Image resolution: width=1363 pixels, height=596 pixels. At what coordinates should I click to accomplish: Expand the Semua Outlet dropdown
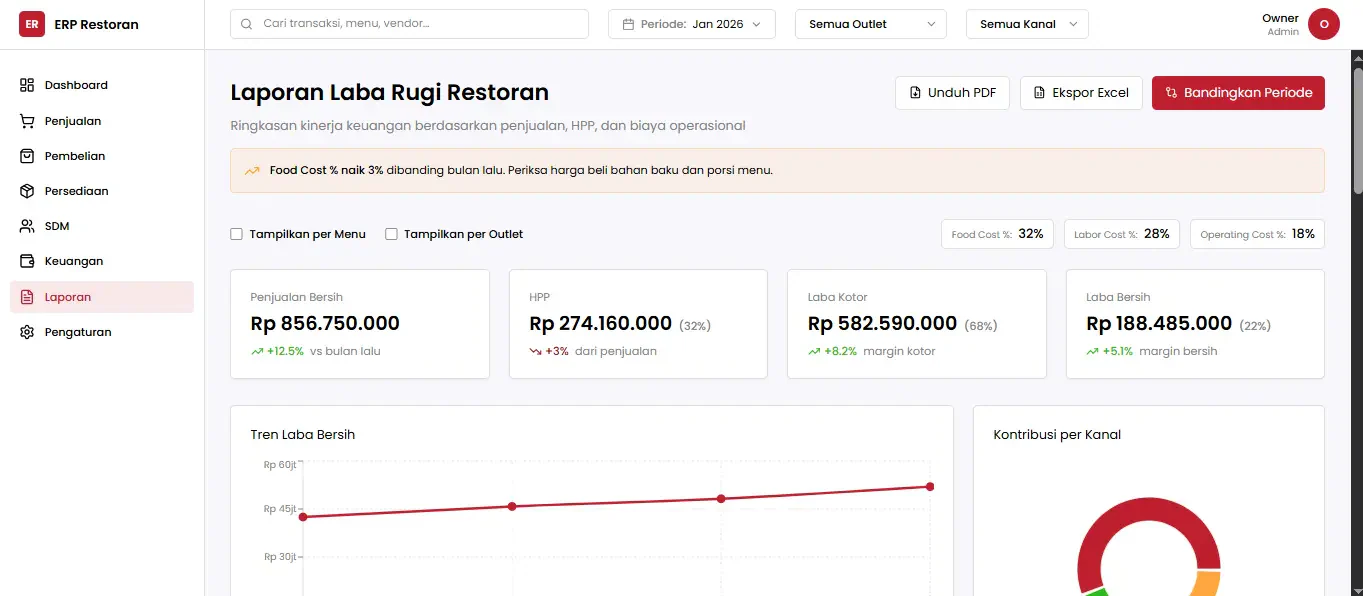tap(871, 24)
